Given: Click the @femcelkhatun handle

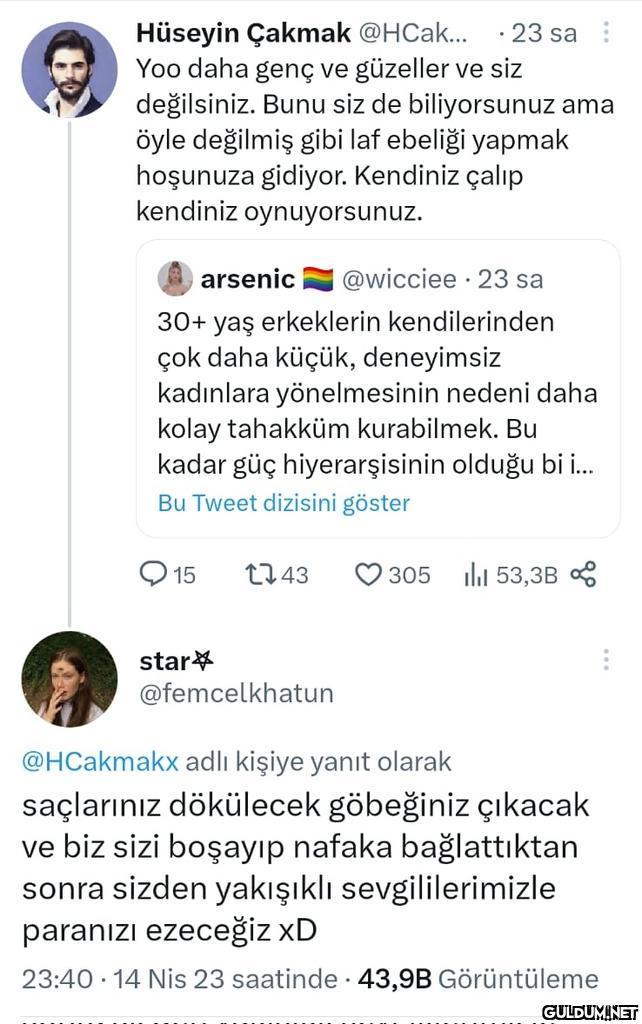Looking at the screenshot, I should (236, 693).
